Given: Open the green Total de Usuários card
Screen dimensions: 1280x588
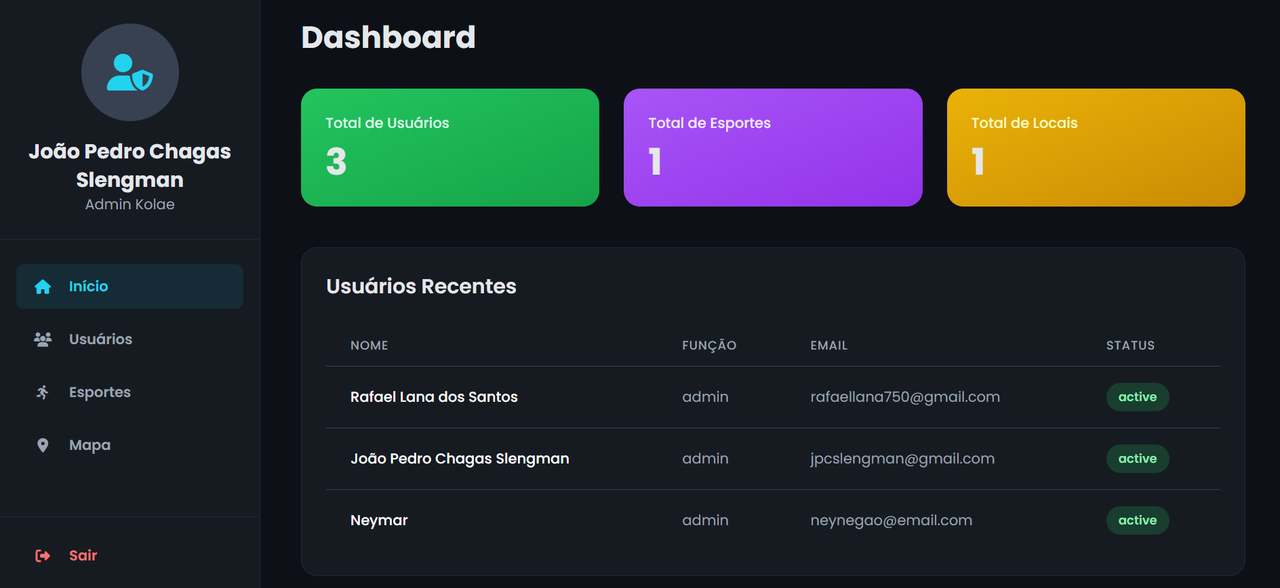Looking at the screenshot, I should point(450,148).
